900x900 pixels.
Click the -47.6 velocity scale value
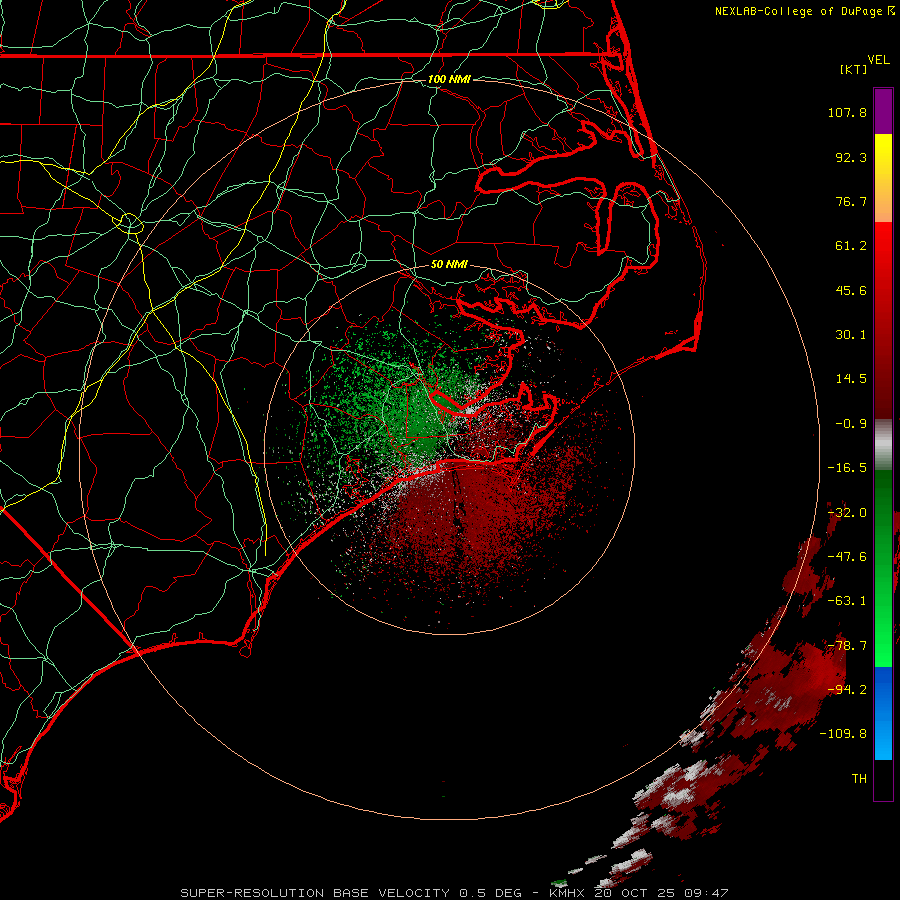847,557
